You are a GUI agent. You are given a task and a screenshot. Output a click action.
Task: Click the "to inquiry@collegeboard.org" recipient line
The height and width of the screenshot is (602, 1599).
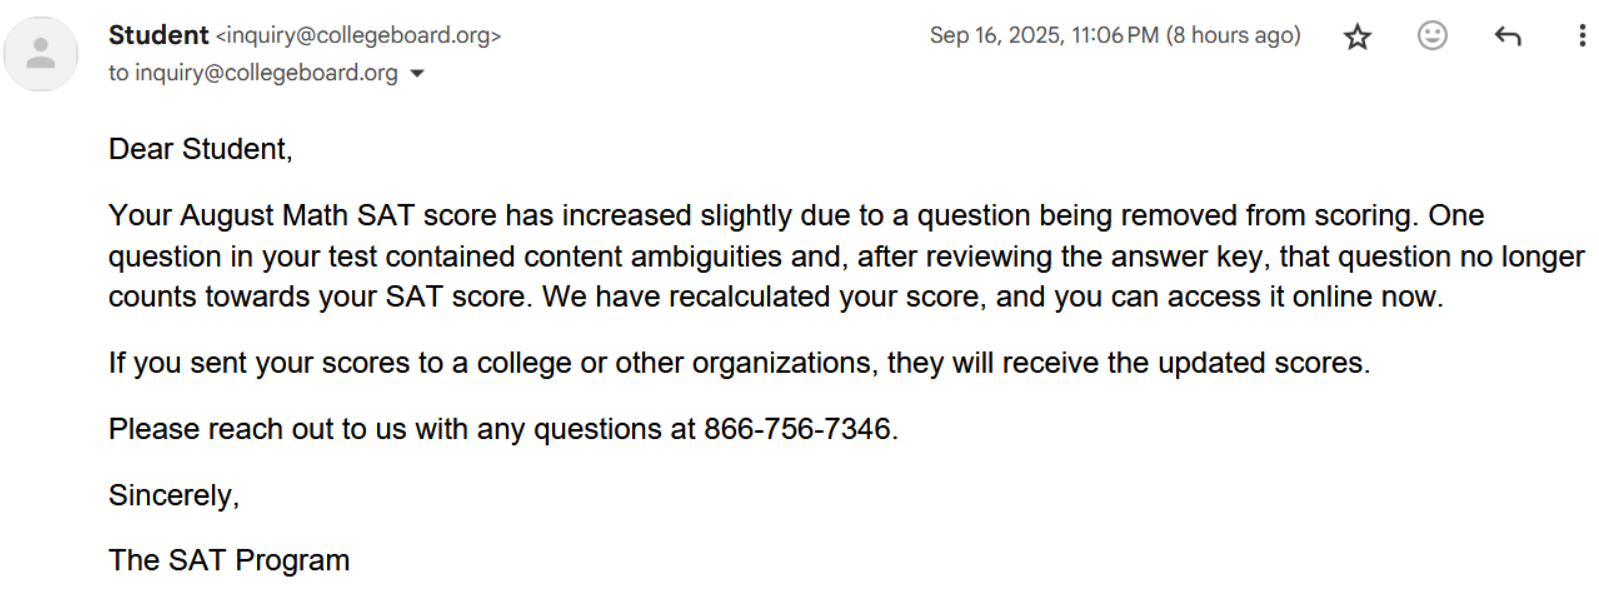coord(253,73)
